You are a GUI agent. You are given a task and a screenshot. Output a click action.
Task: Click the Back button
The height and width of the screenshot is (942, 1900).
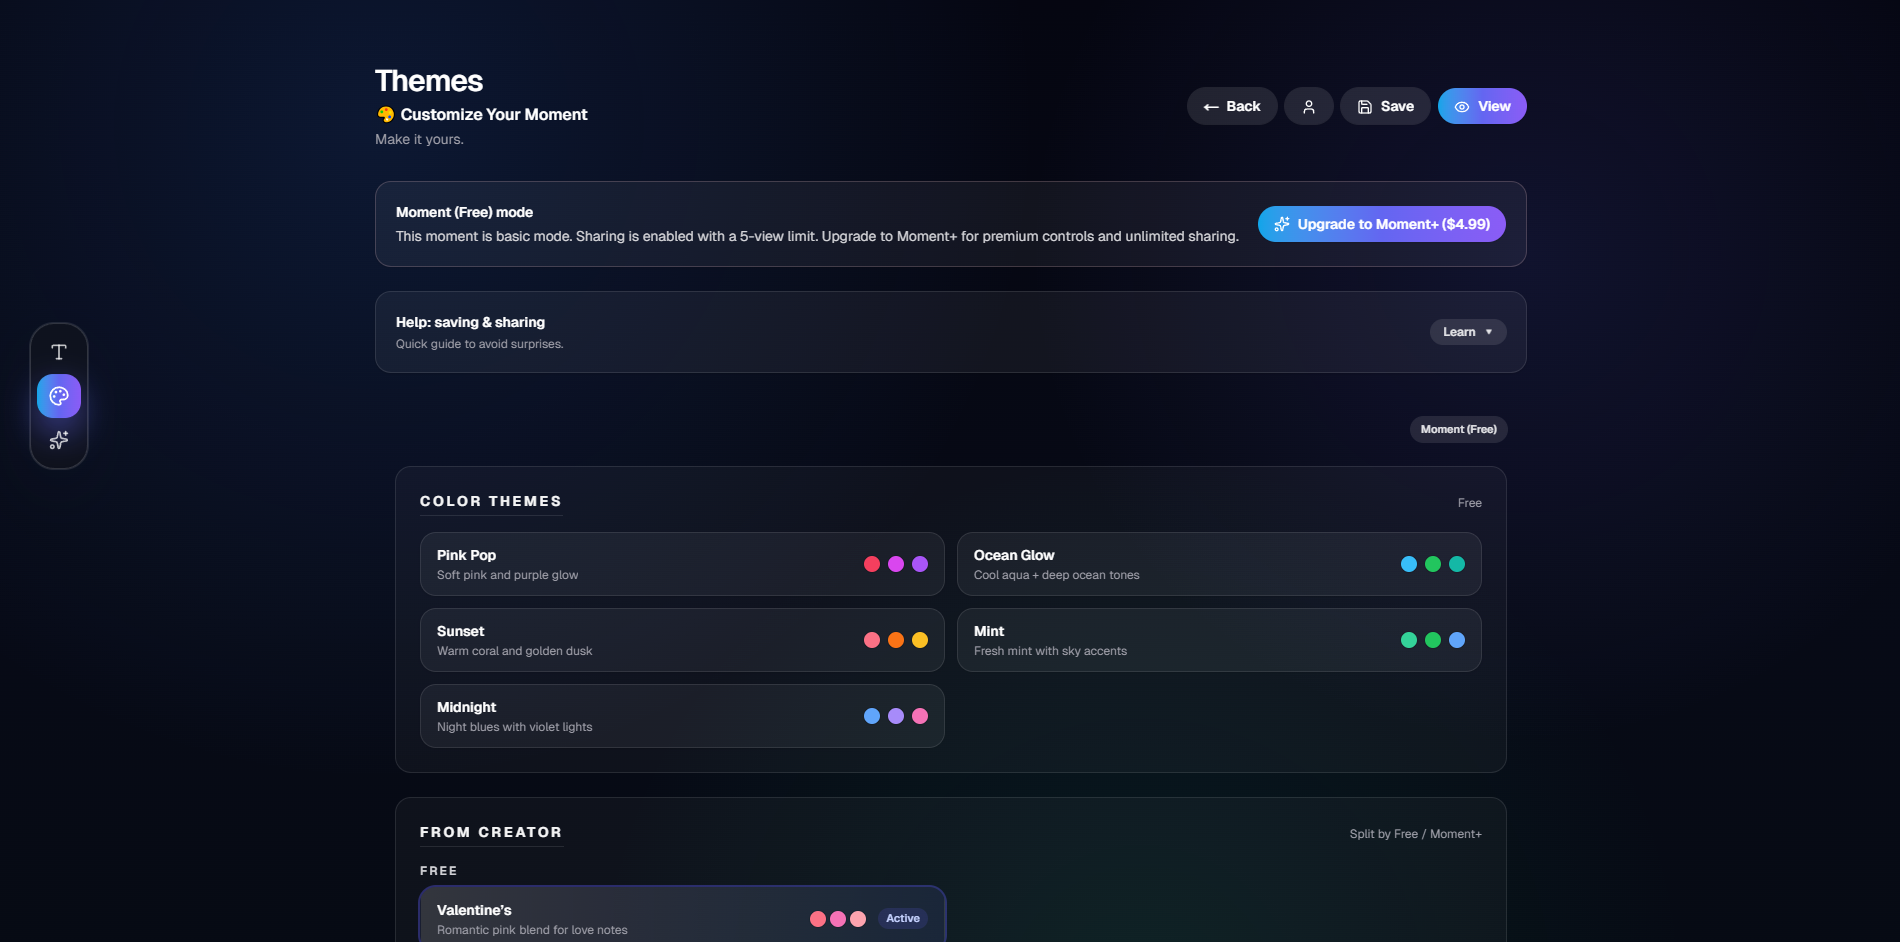pyautogui.click(x=1232, y=106)
